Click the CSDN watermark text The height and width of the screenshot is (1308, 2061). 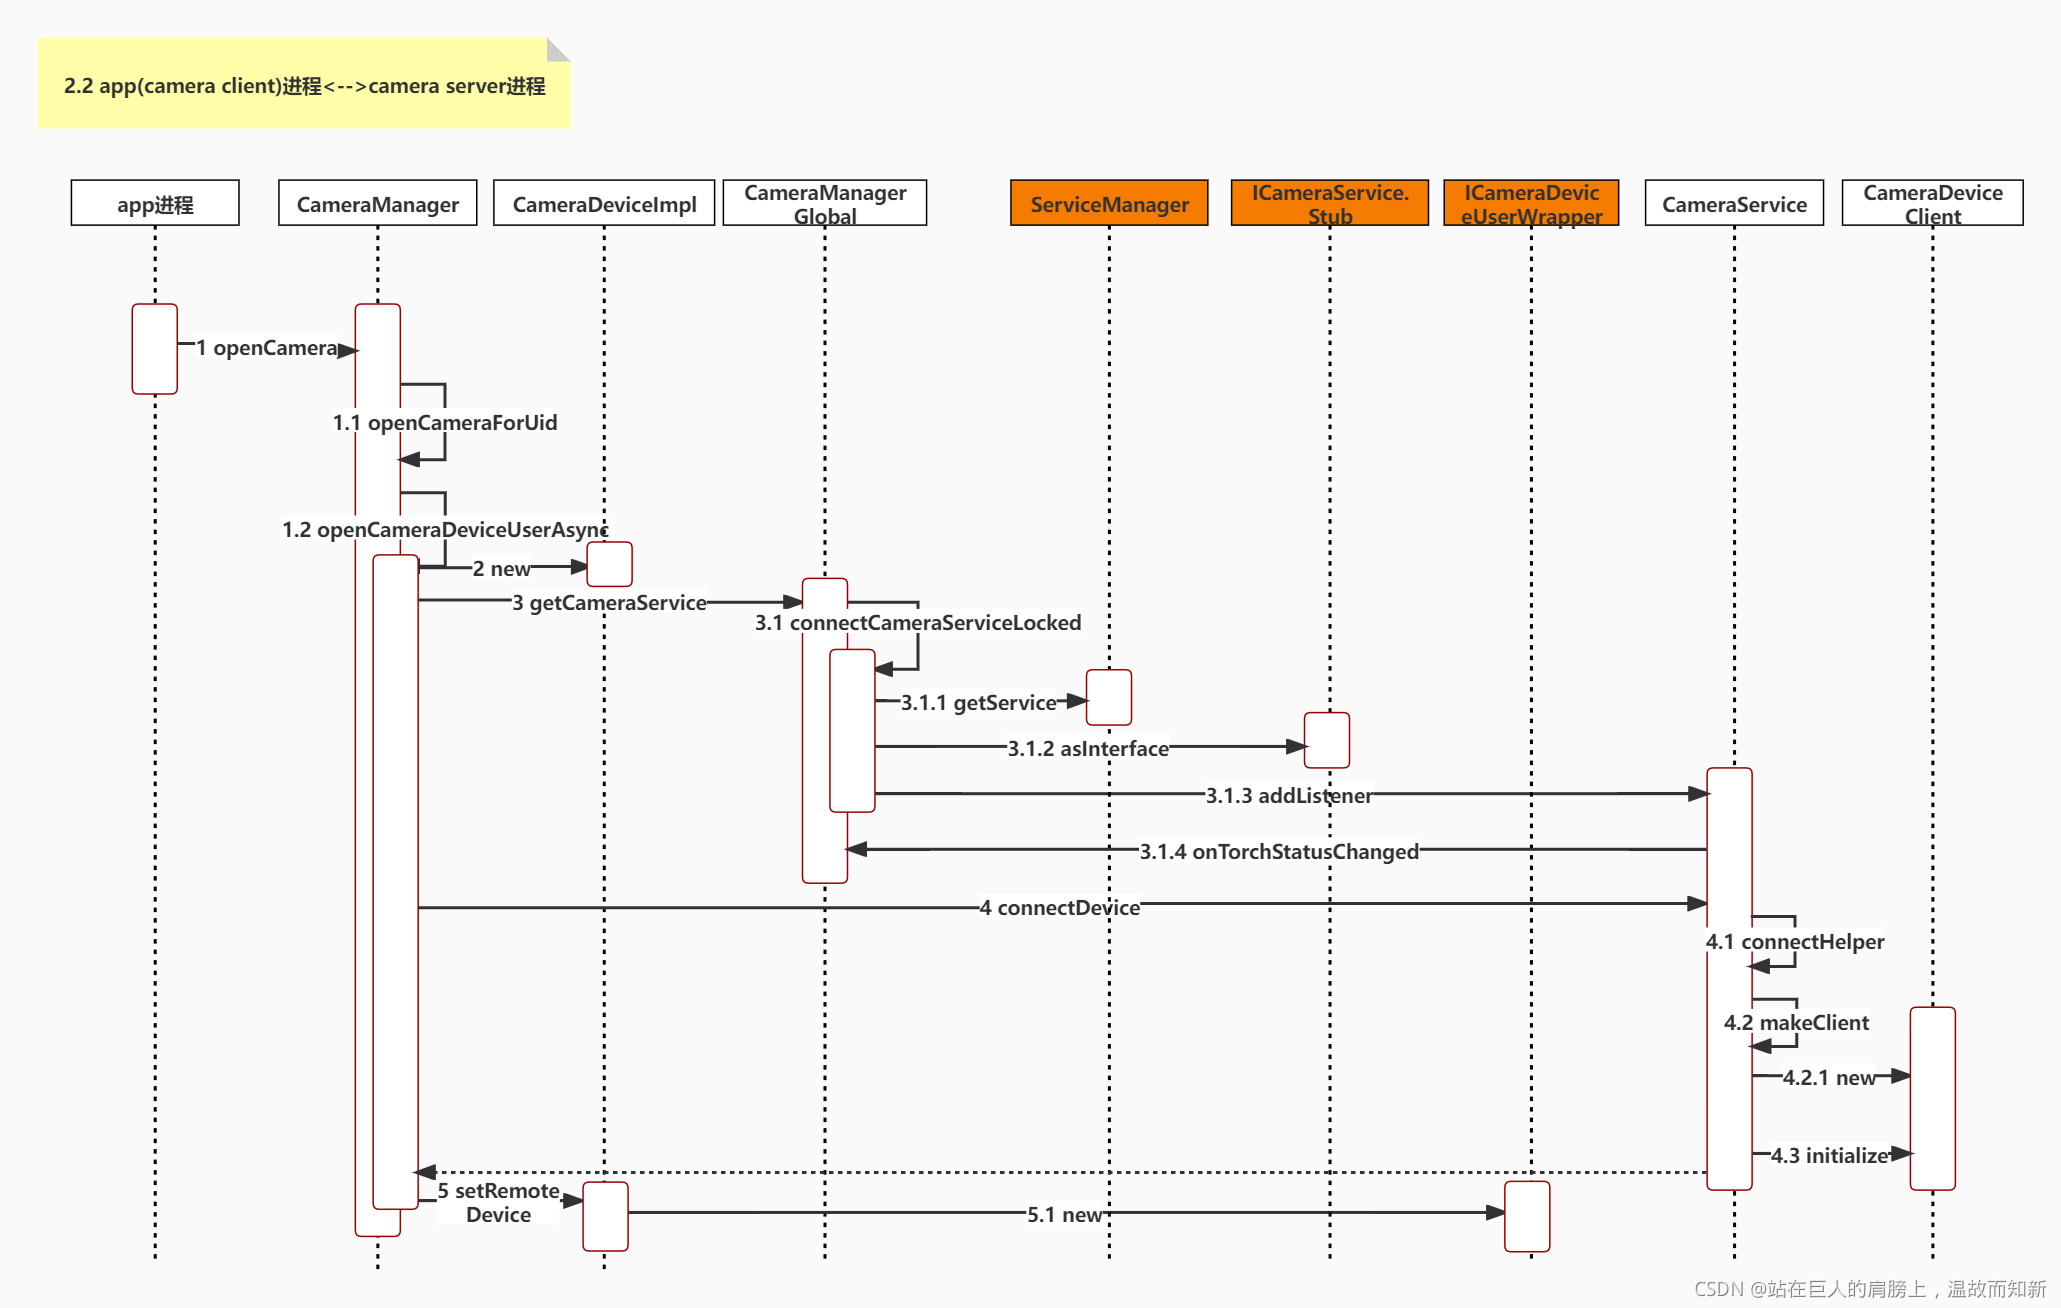pos(1870,1289)
